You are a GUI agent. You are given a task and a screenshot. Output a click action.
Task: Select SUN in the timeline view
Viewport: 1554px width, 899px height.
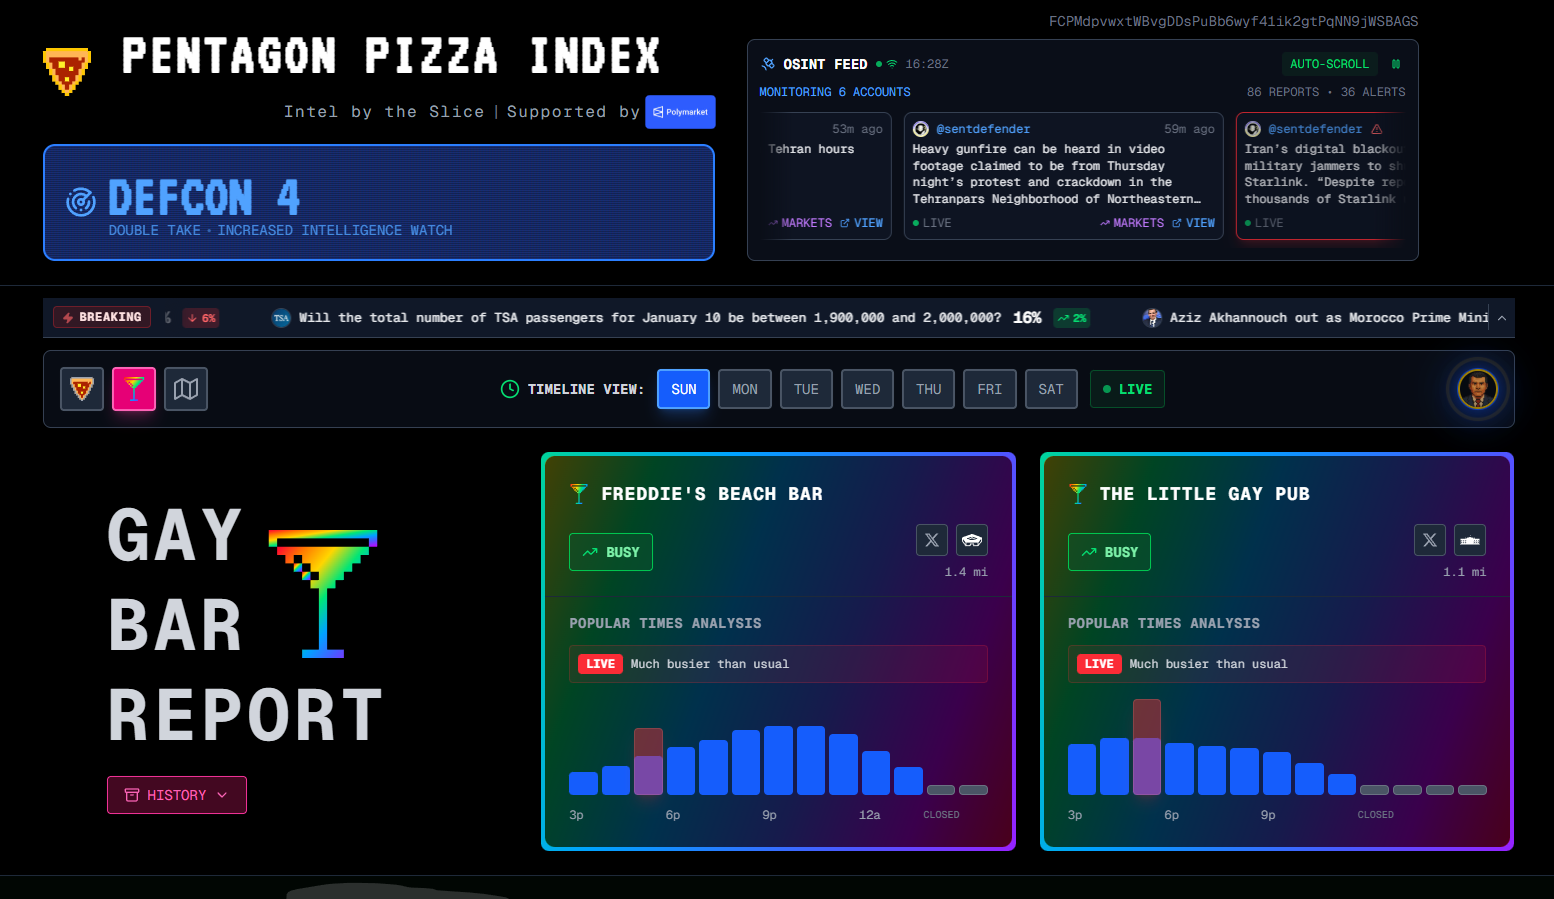(x=684, y=389)
